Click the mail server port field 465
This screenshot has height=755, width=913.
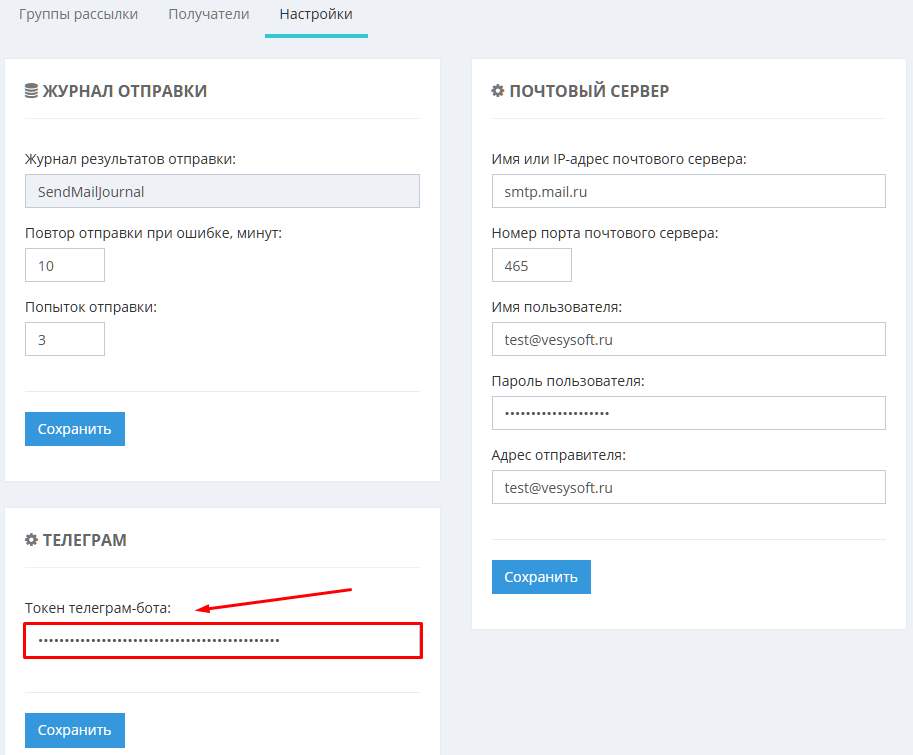[531, 265]
